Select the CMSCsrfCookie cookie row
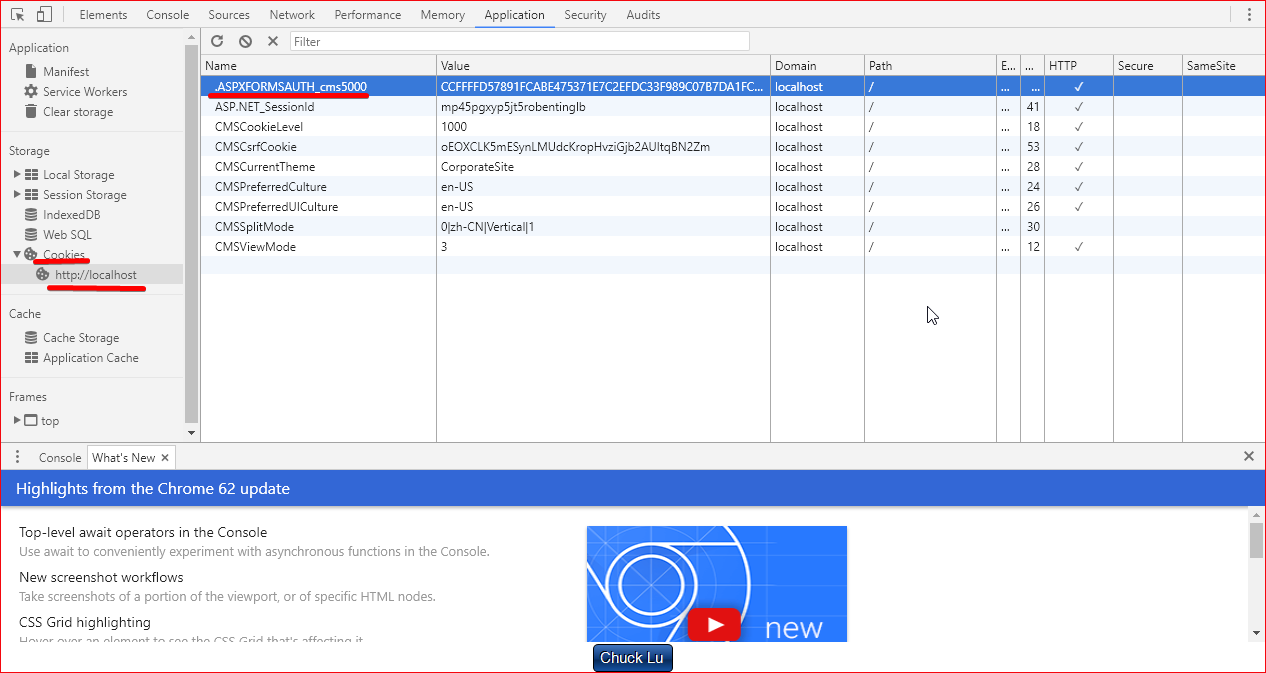 tap(733, 147)
